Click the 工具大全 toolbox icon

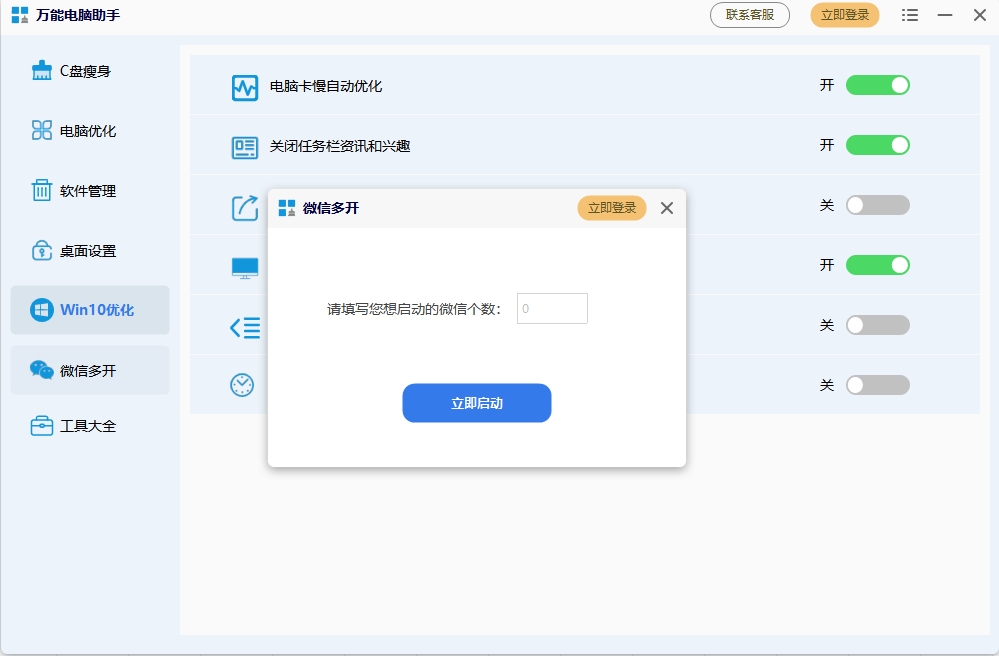(41, 426)
